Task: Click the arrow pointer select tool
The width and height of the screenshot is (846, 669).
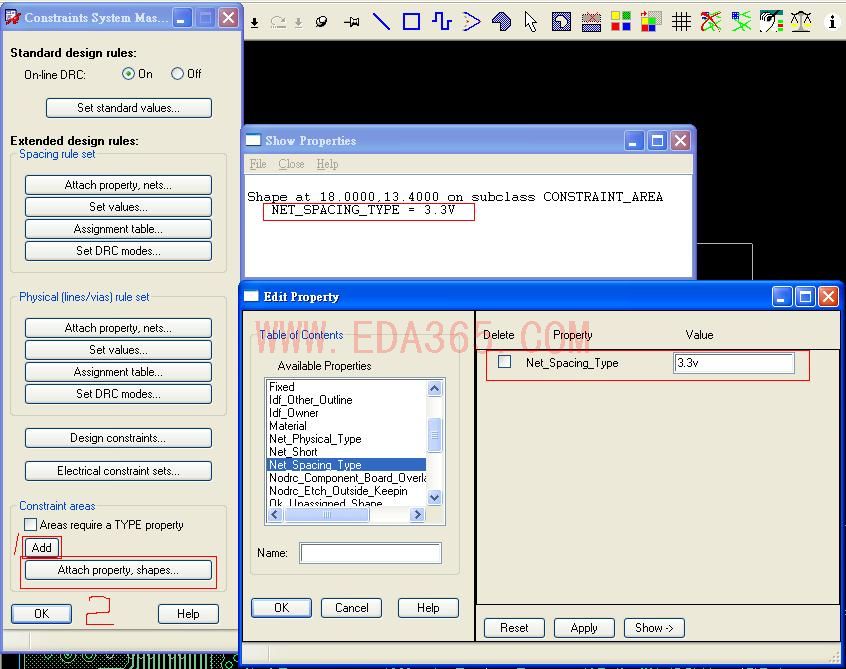Action: pyautogui.click(x=531, y=21)
